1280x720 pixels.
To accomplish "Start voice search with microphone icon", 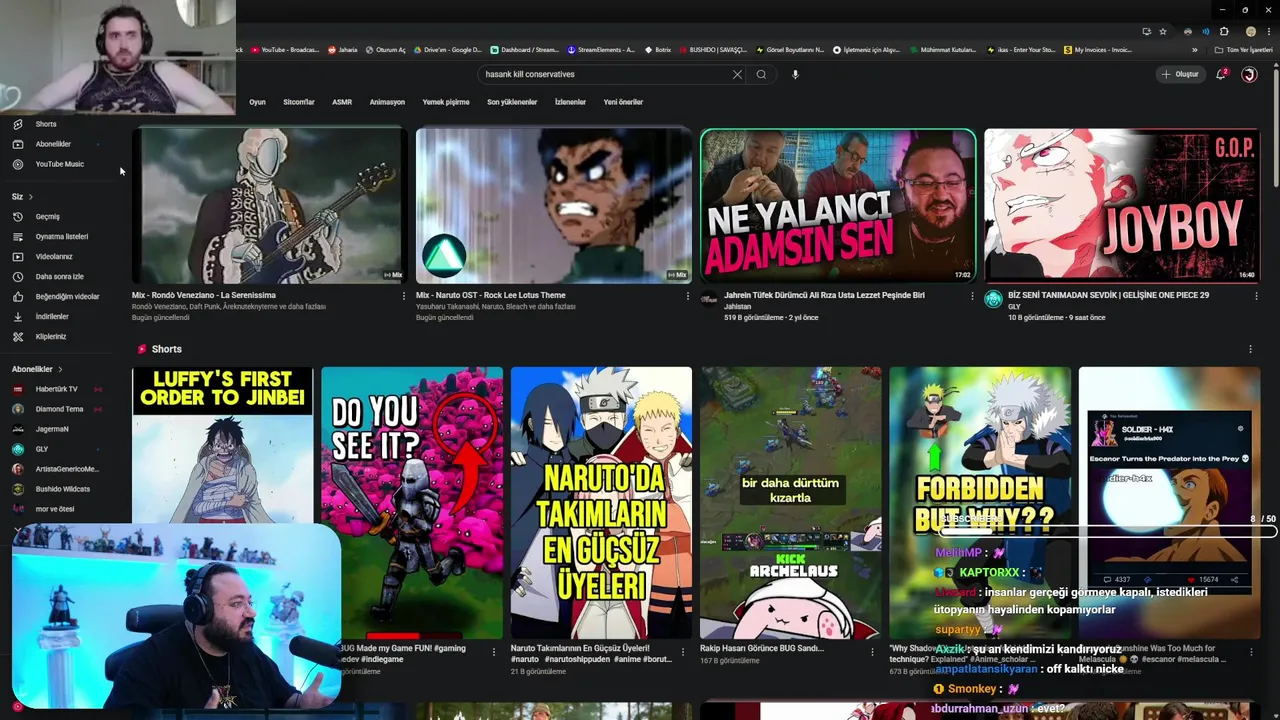I will 795,74.
